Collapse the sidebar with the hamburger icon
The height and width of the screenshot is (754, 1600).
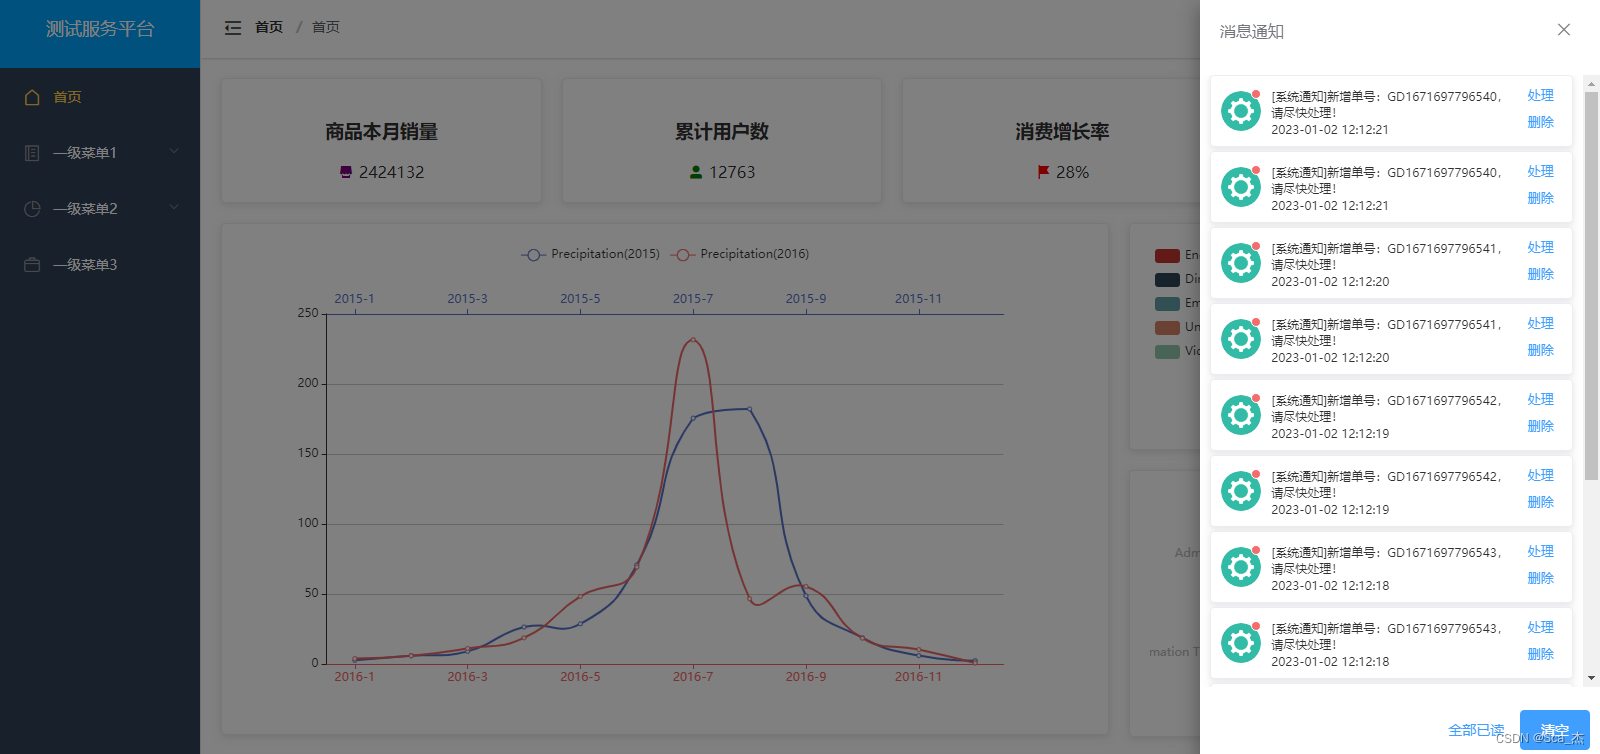coord(233,28)
